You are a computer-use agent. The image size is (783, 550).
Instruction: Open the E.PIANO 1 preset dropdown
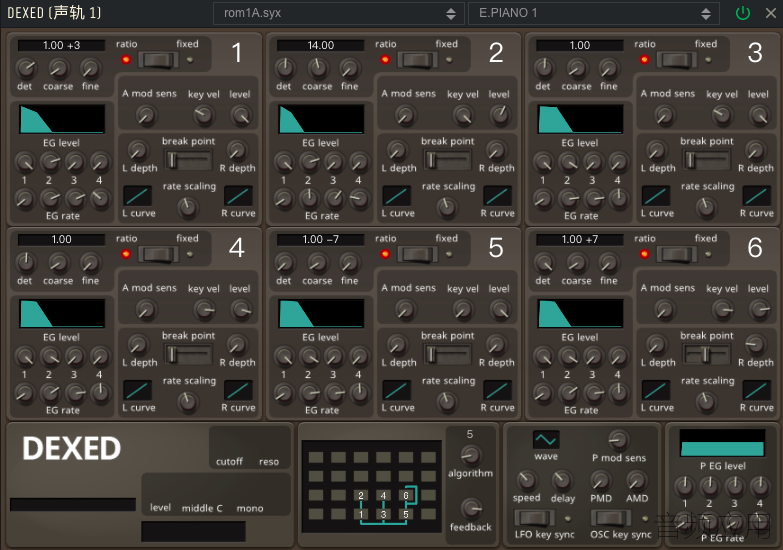pos(594,13)
